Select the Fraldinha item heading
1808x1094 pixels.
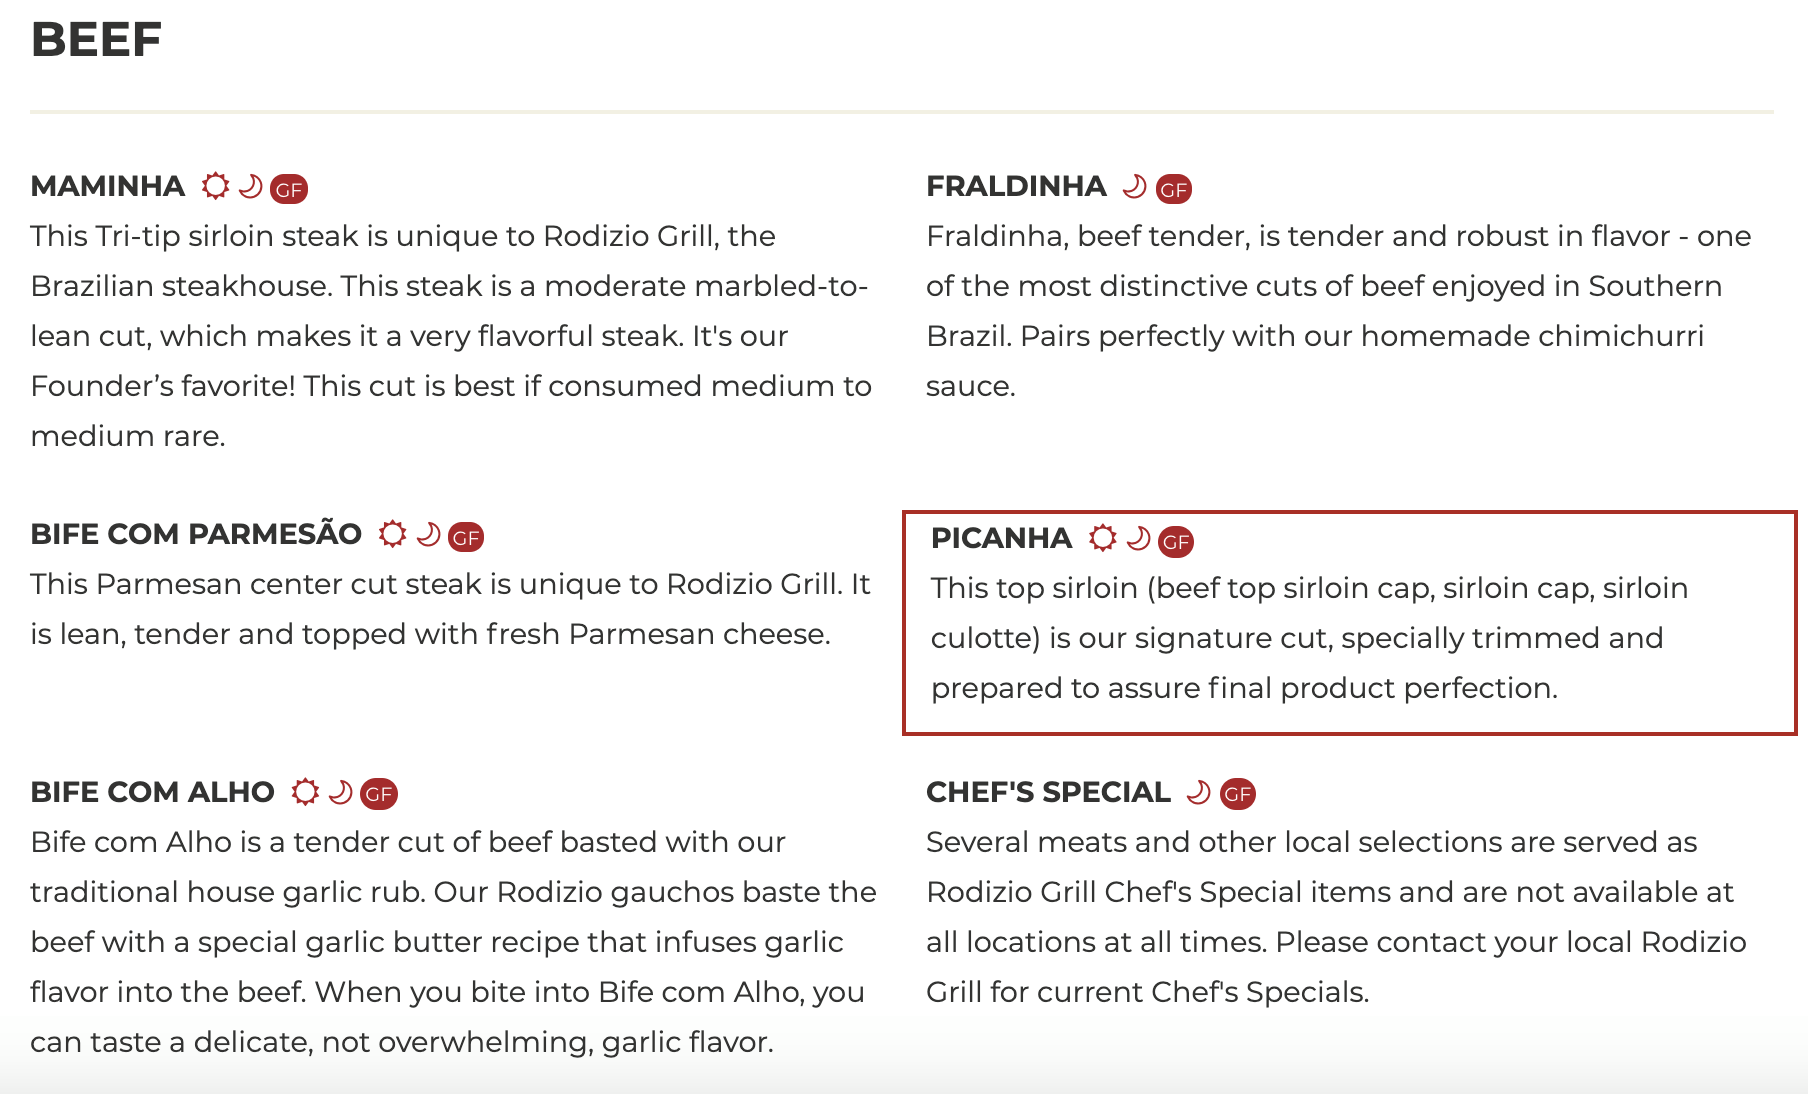pos(1016,186)
